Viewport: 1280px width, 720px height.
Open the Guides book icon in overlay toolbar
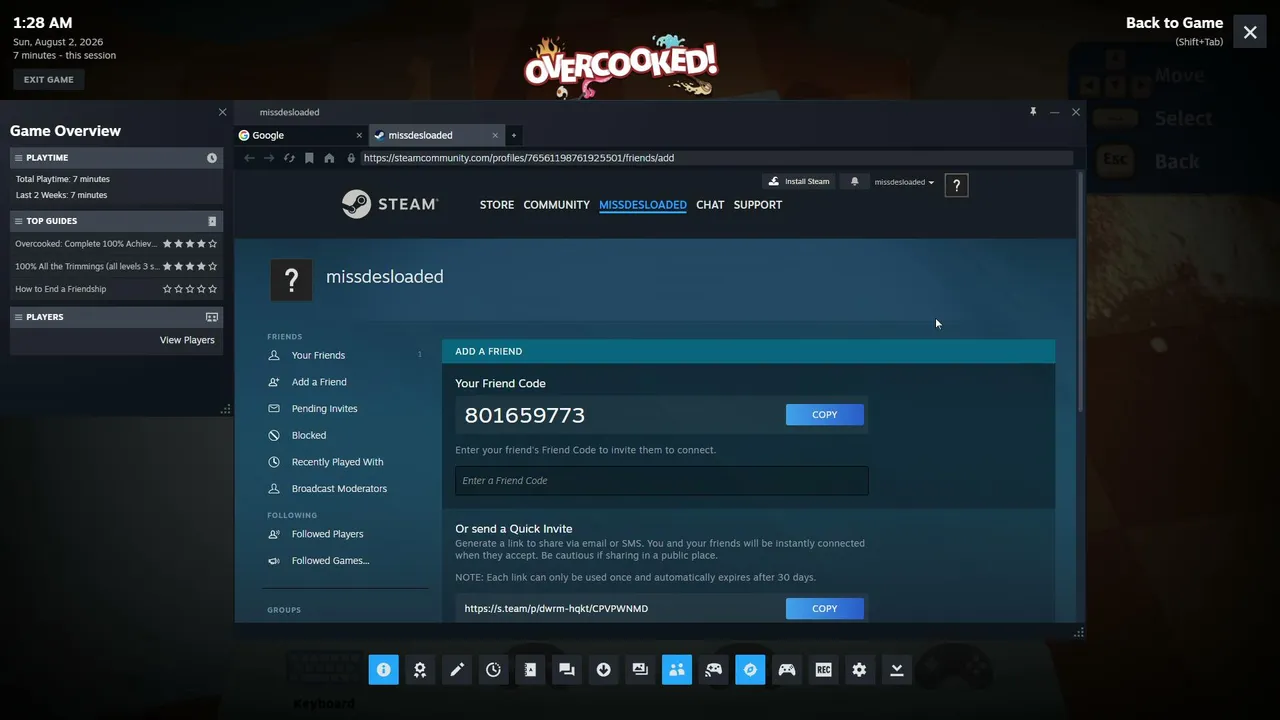[530, 670]
